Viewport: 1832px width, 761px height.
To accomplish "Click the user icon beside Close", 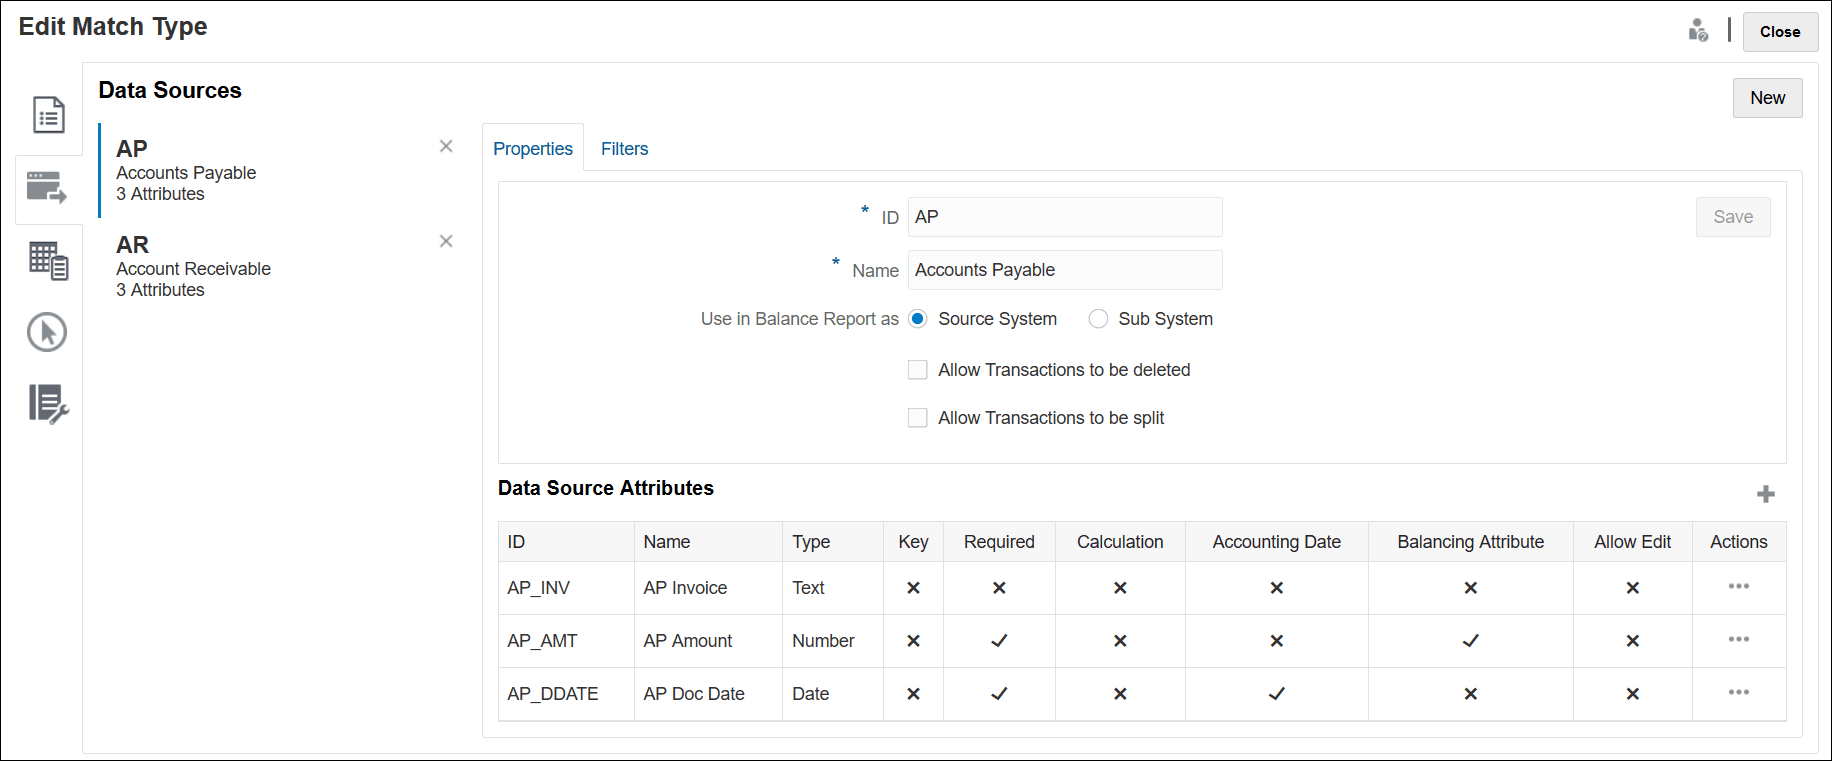I will click(1698, 31).
